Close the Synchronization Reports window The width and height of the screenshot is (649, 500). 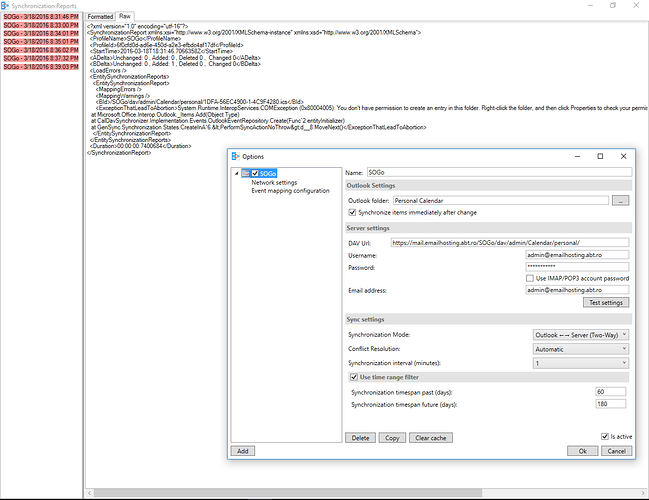tap(636, 5)
